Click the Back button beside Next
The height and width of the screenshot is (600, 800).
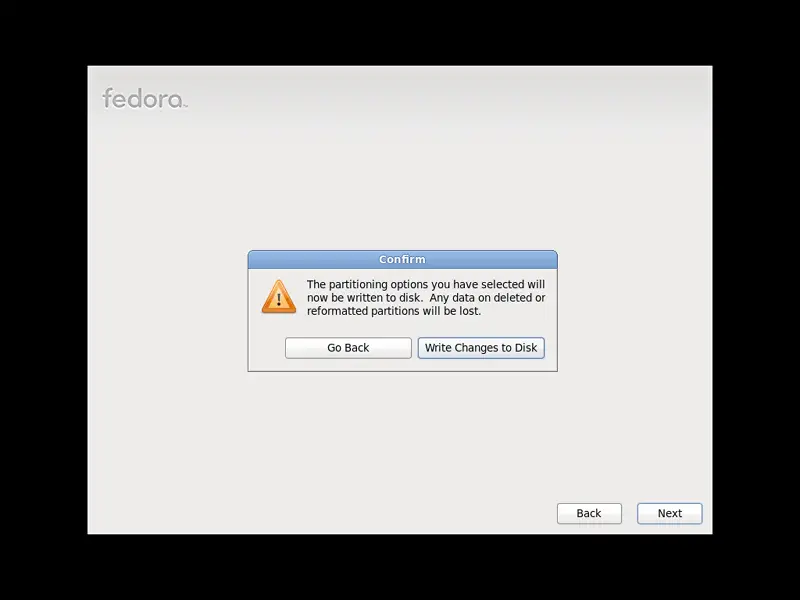[589, 513]
